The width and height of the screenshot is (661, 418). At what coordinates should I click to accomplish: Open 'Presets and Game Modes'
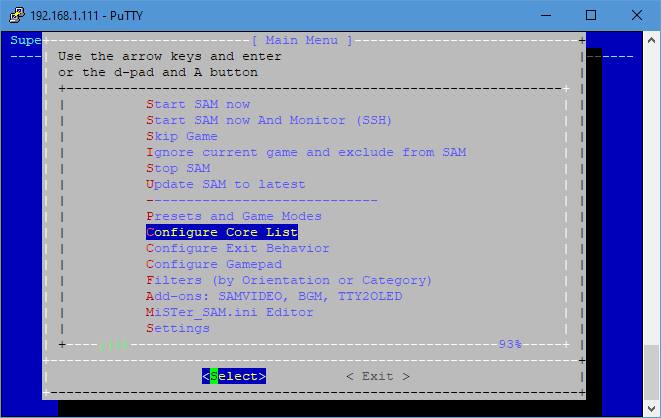234,216
